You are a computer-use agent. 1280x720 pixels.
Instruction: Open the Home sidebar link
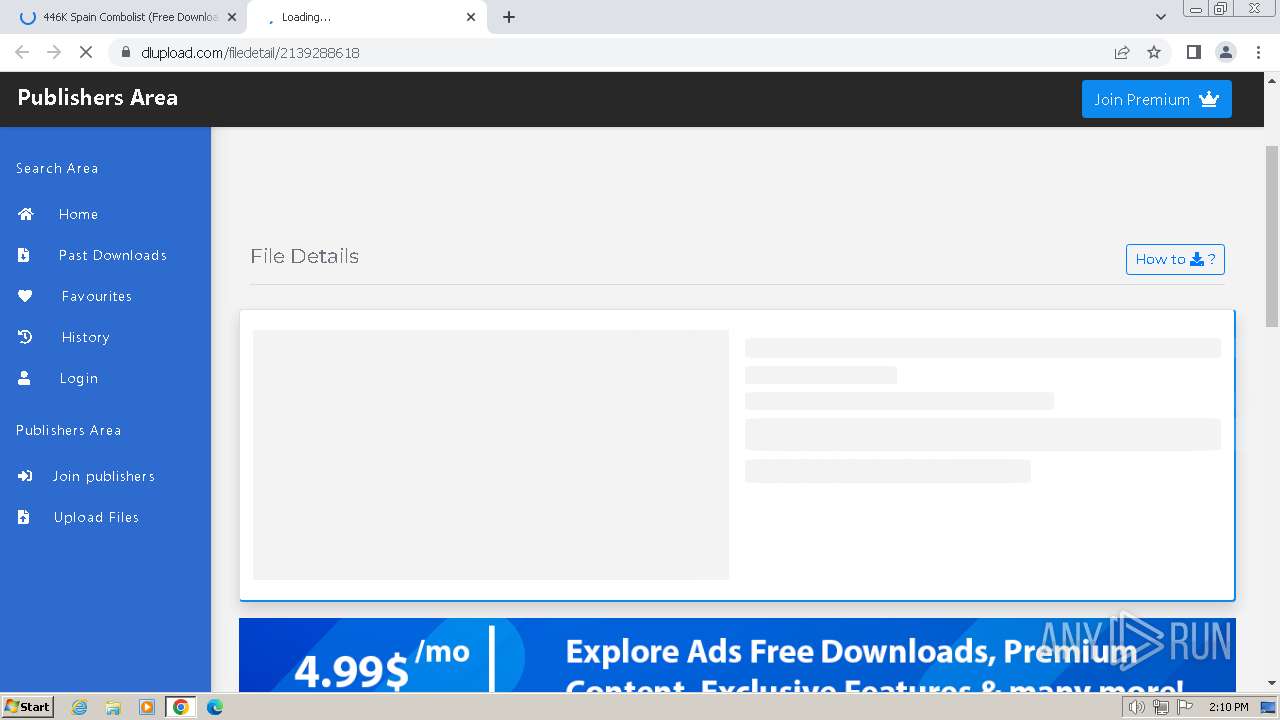[78, 214]
